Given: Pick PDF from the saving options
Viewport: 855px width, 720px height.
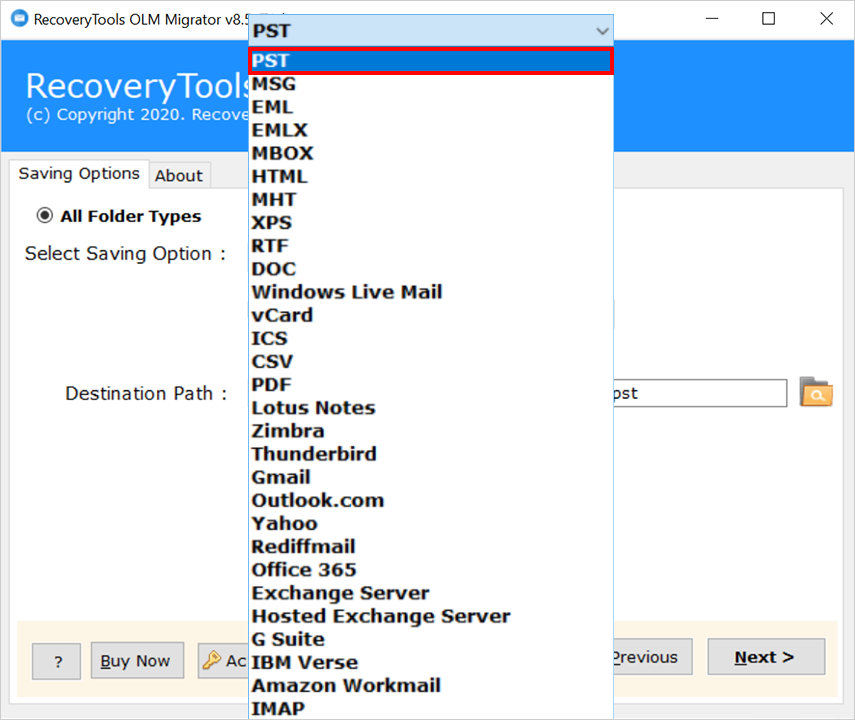Looking at the screenshot, I should 431,385.
